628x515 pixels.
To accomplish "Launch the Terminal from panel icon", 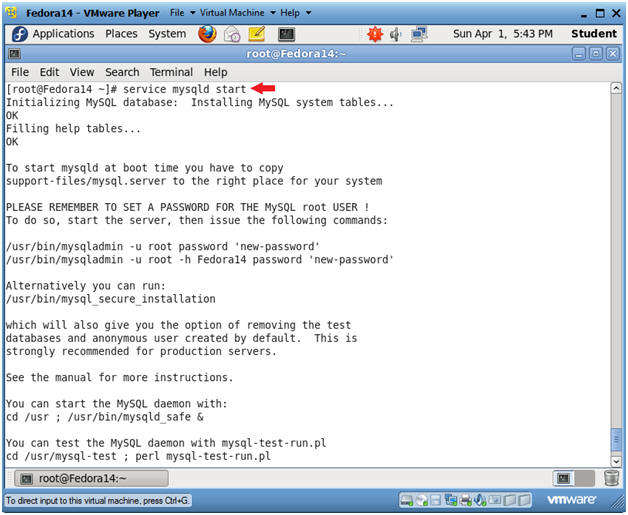I will [286, 34].
